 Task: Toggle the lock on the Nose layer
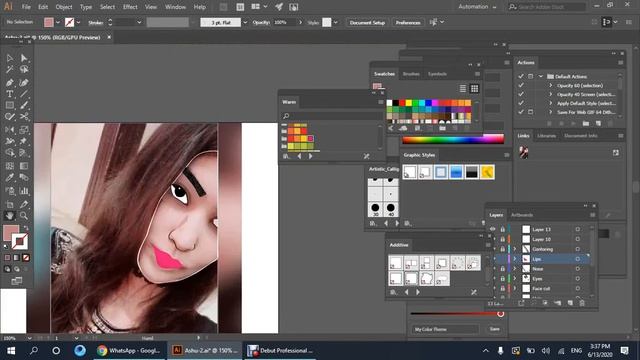click(x=502, y=269)
